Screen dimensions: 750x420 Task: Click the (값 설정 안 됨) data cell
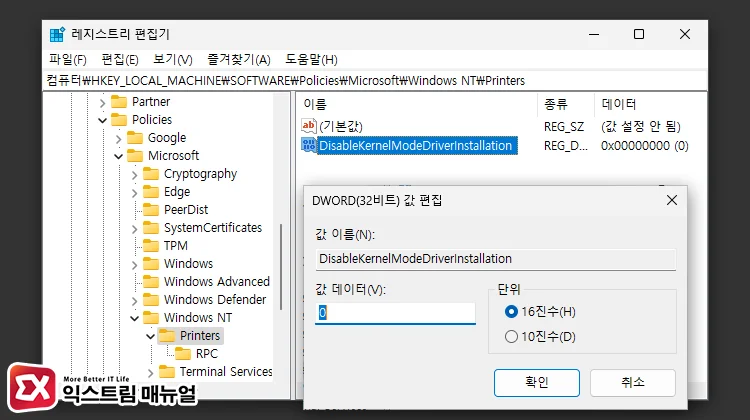[641, 126]
